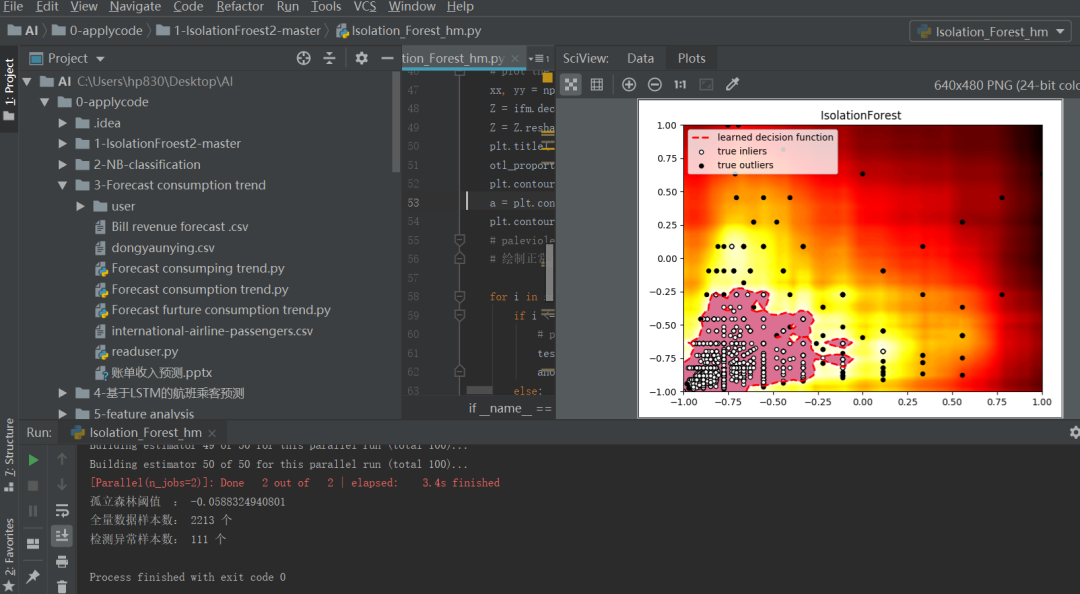Click the down stack trace arrow in Run panel
The width and height of the screenshot is (1080, 594).
point(62,484)
